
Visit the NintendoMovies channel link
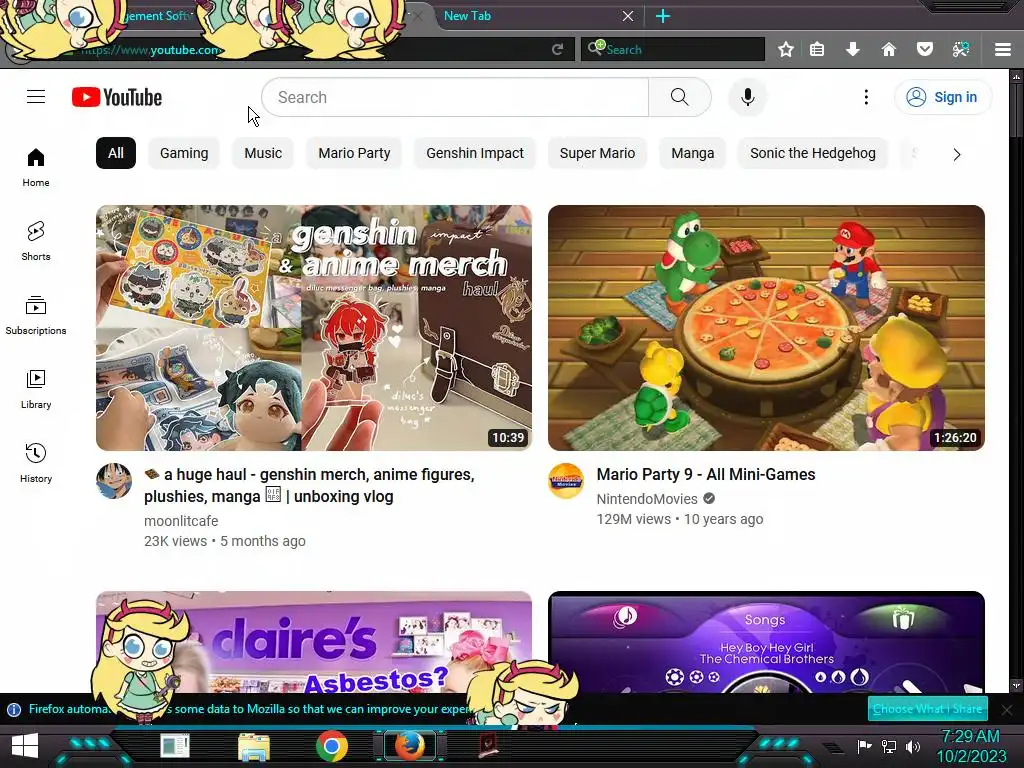click(x=647, y=499)
